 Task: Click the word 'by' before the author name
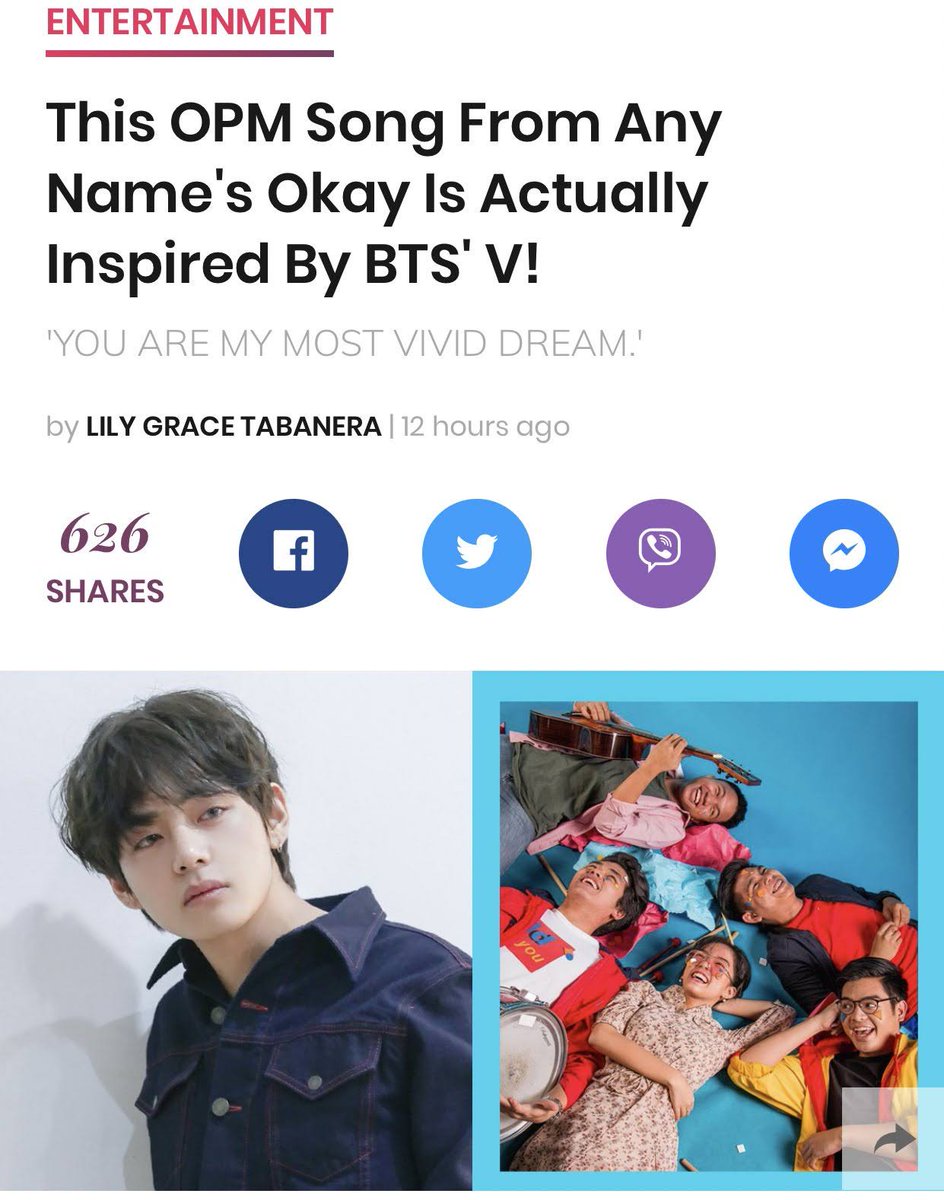[x=62, y=427]
